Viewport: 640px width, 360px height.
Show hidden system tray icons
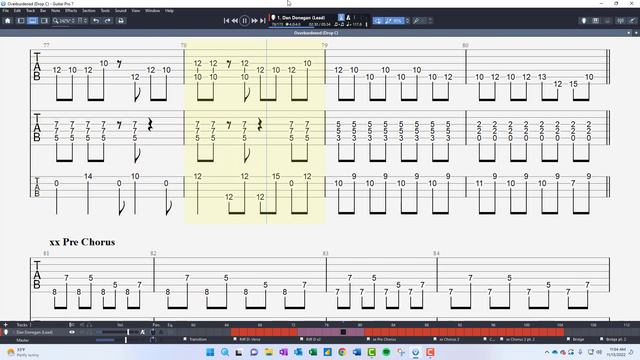547,352
